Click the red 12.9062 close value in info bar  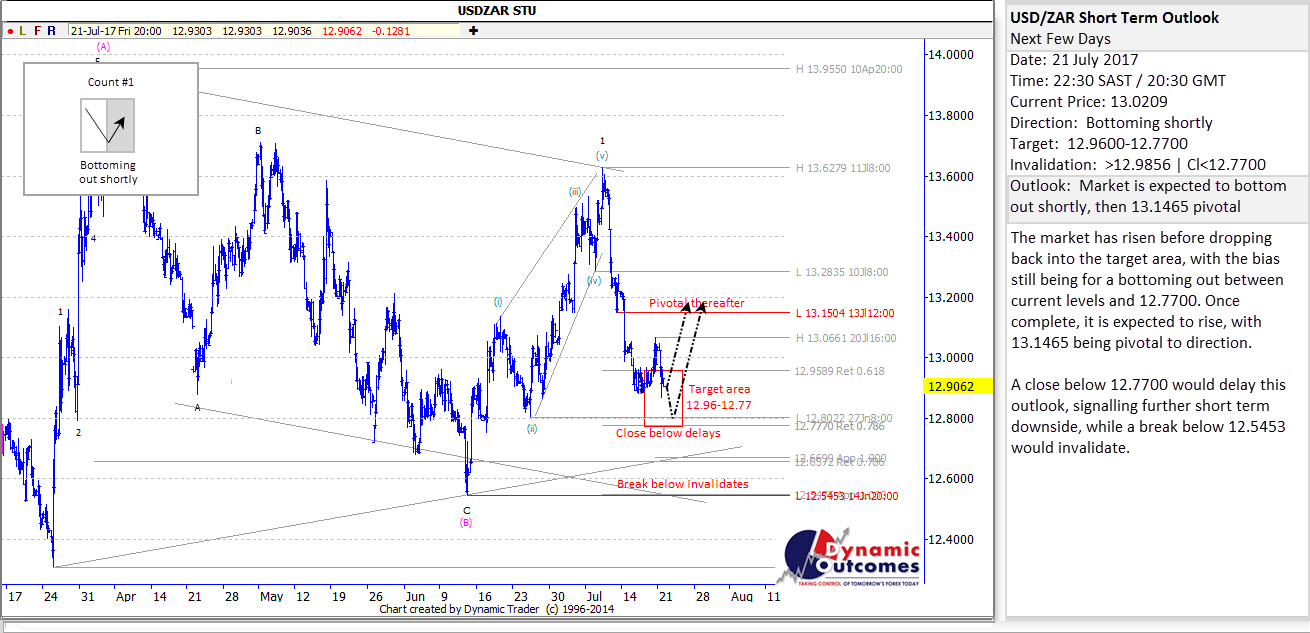(342, 31)
